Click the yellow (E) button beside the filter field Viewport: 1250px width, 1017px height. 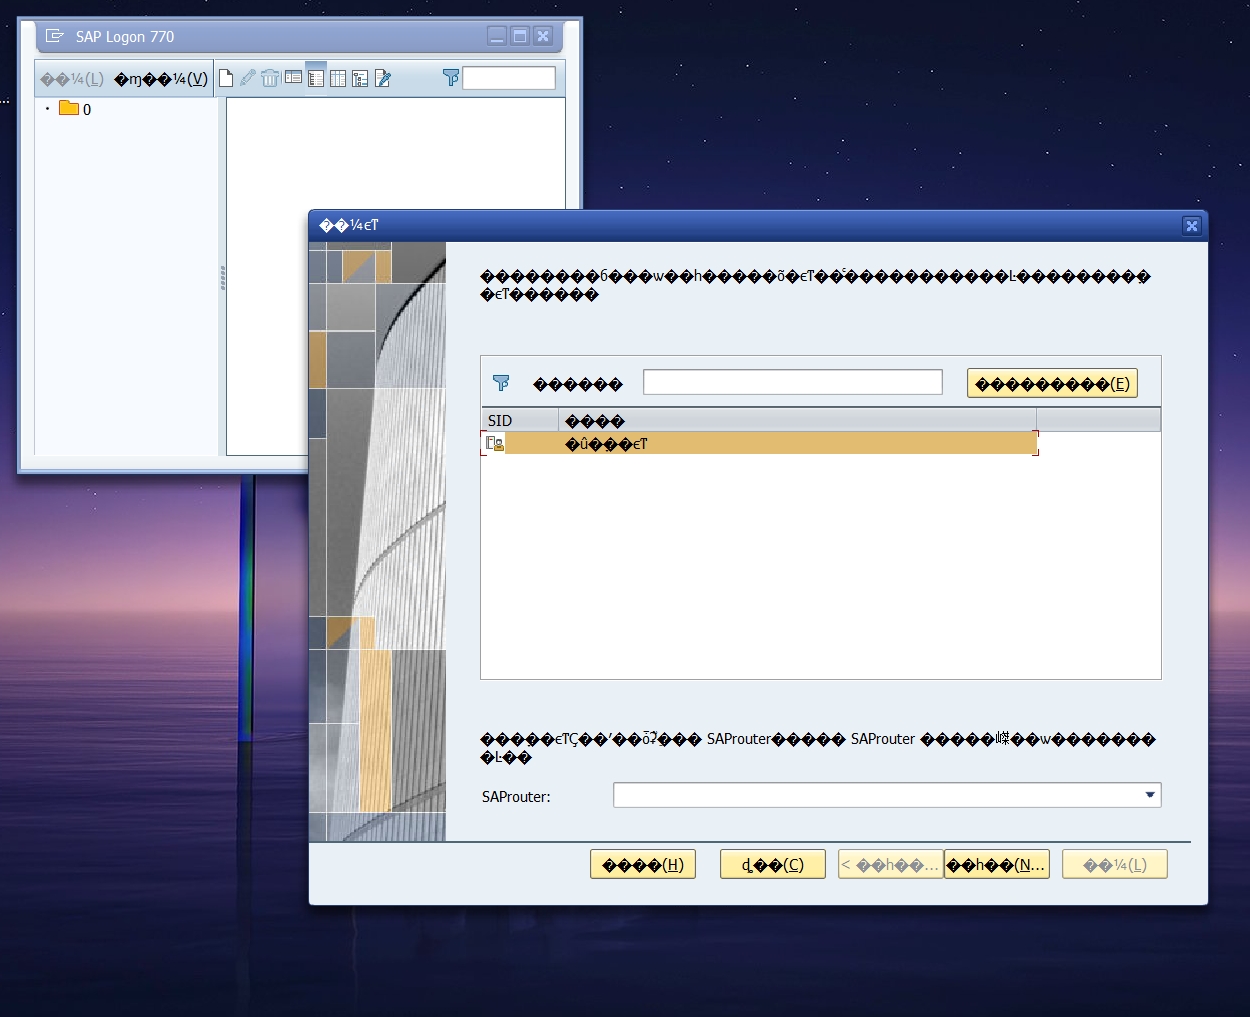[x=1052, y=384]
